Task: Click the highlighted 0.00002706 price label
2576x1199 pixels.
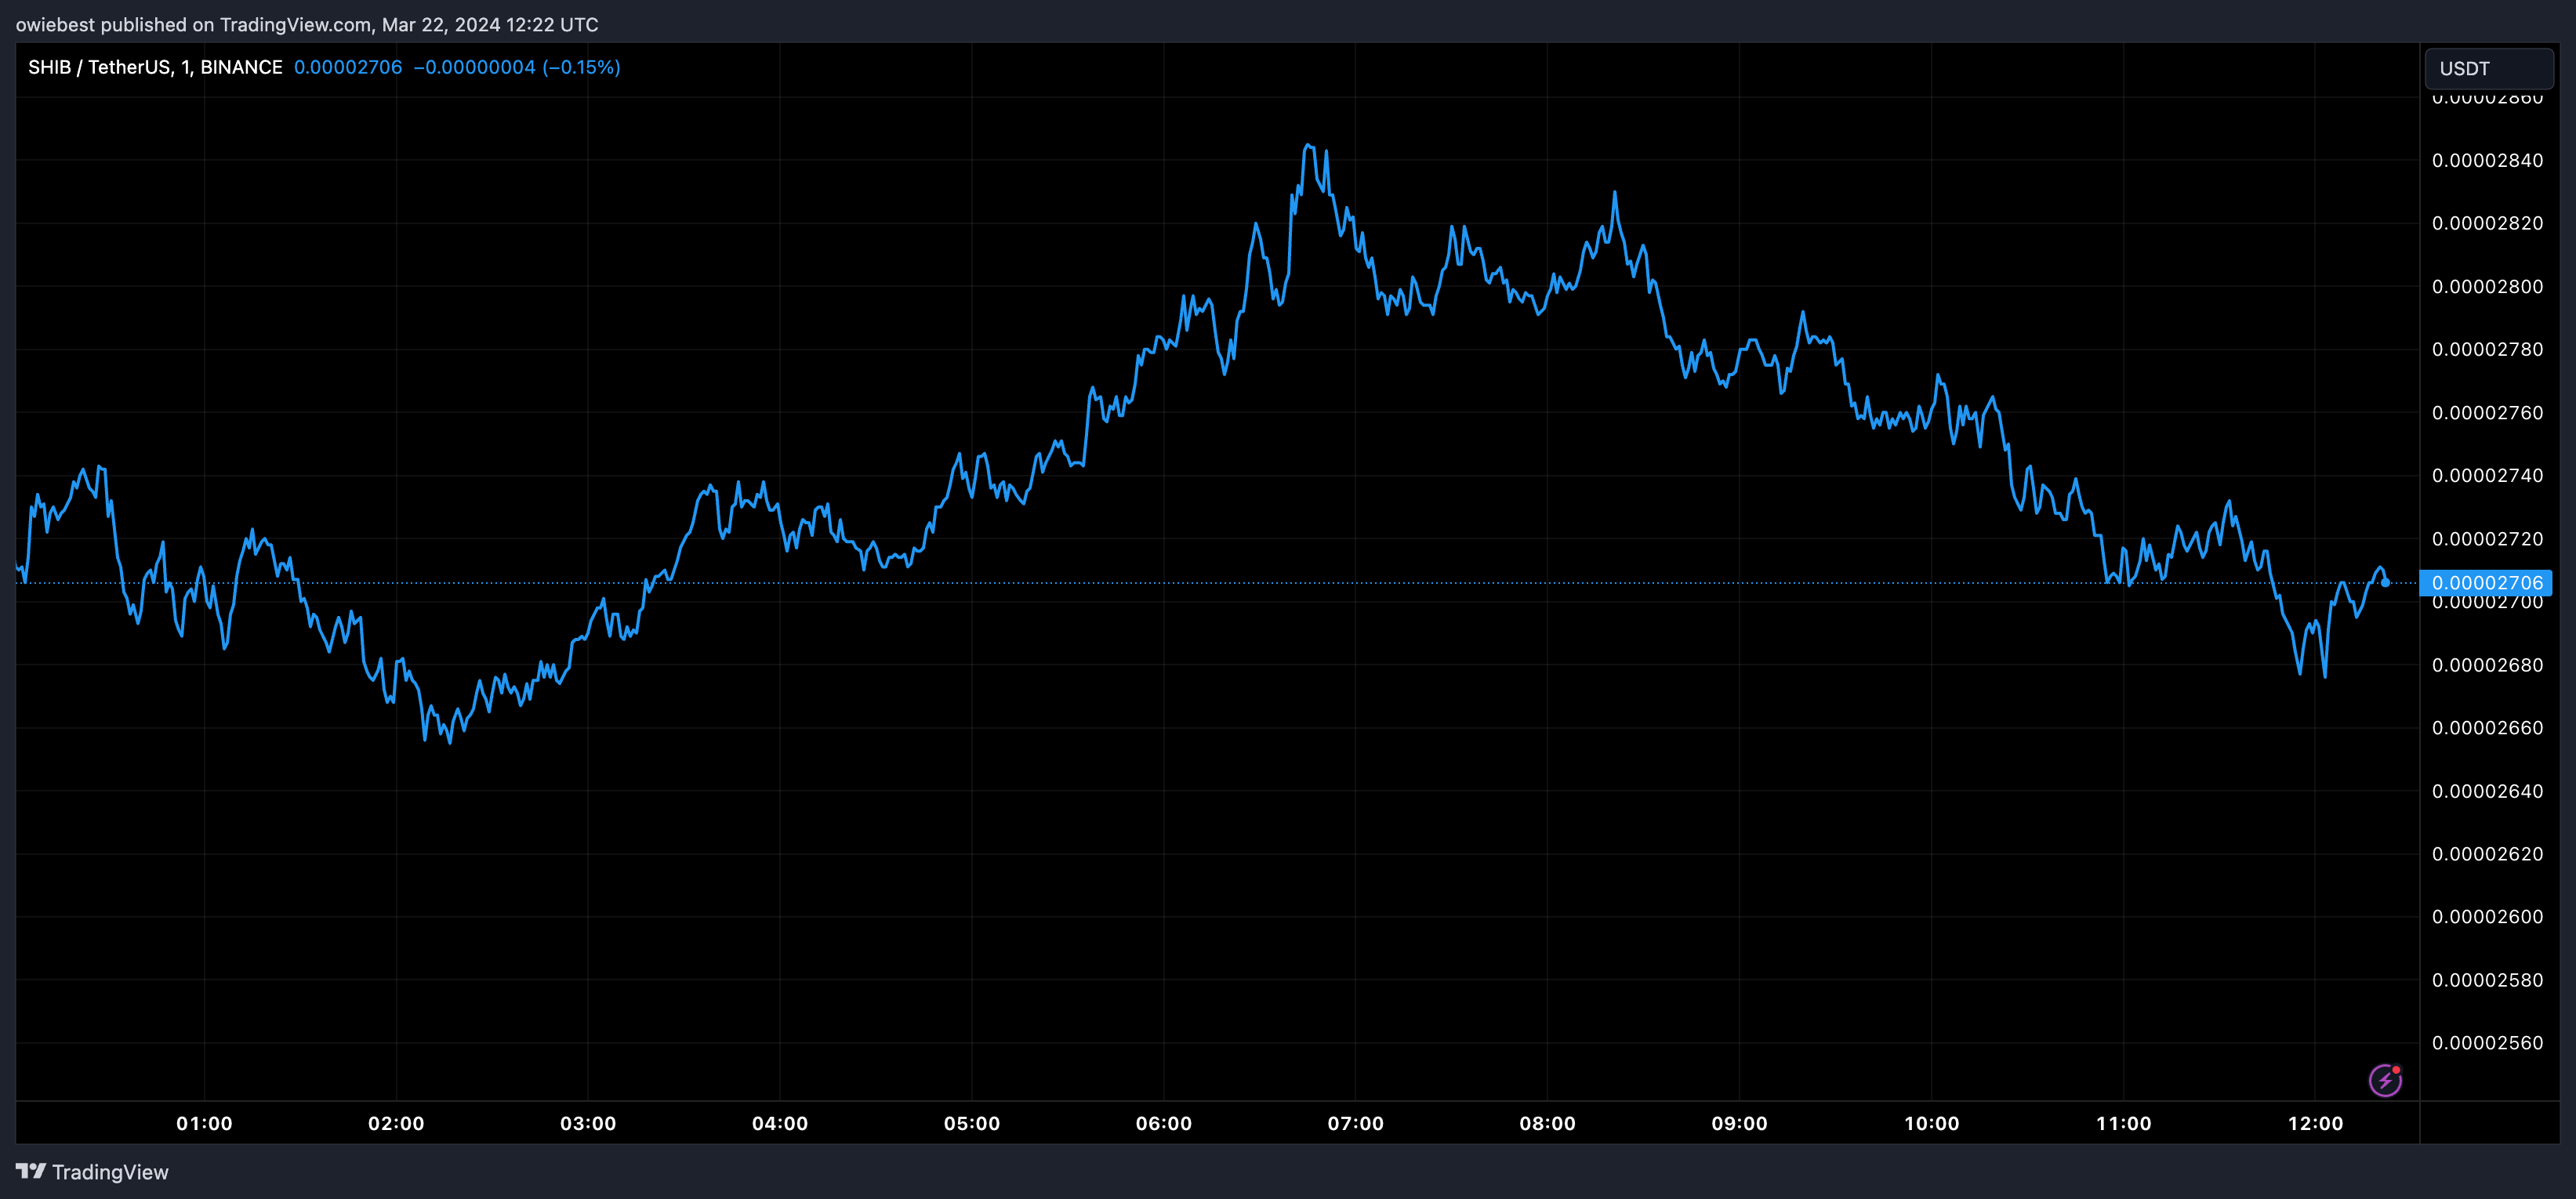Action: pos(2486,582)
